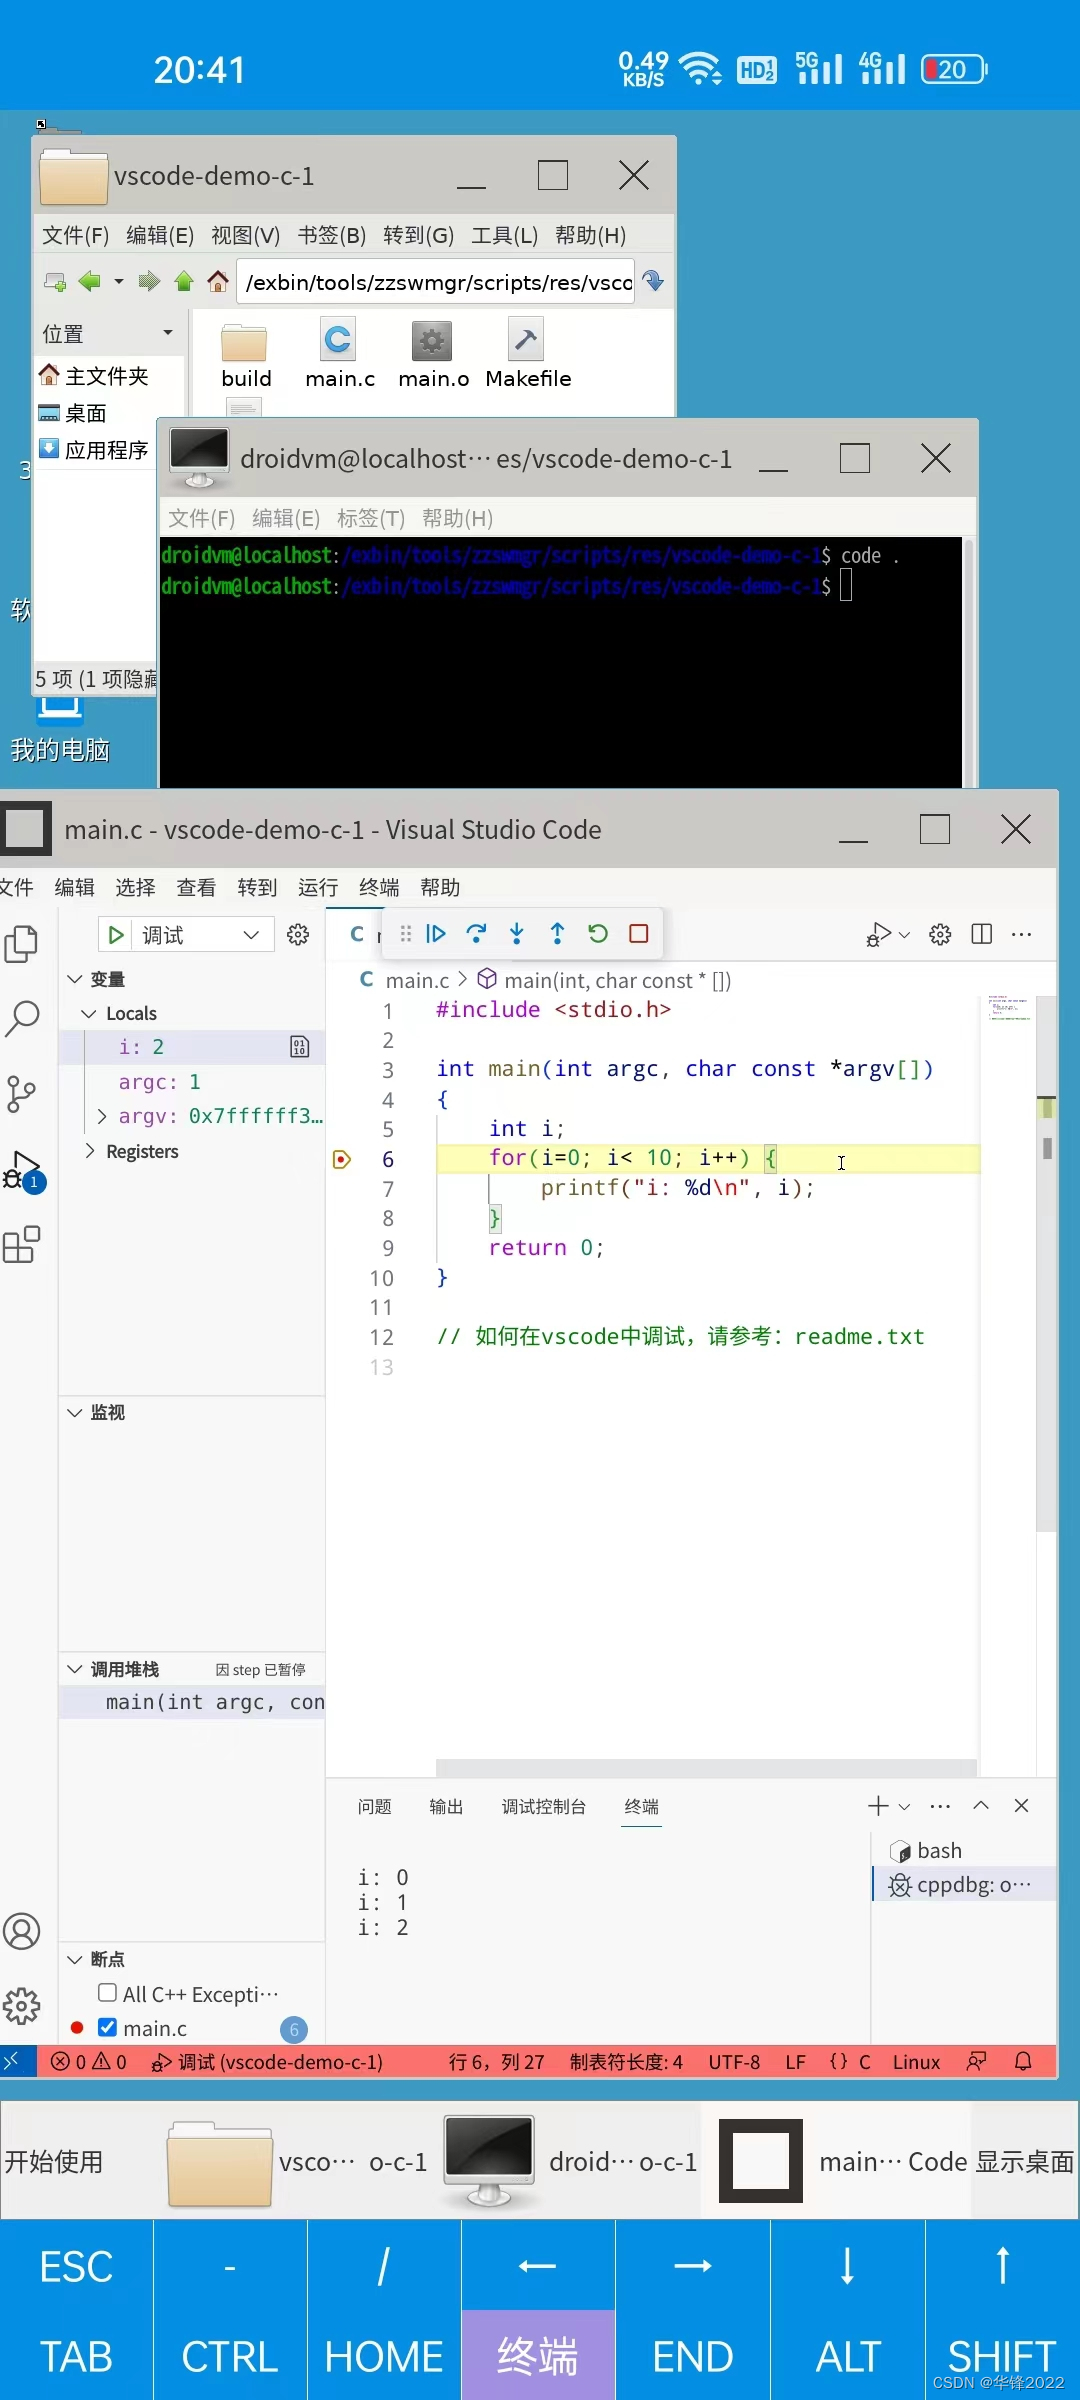Screen dimensions: 1080x2400
Task: Click the editor horizontal scrollbar
Action: pos(706,1768)
